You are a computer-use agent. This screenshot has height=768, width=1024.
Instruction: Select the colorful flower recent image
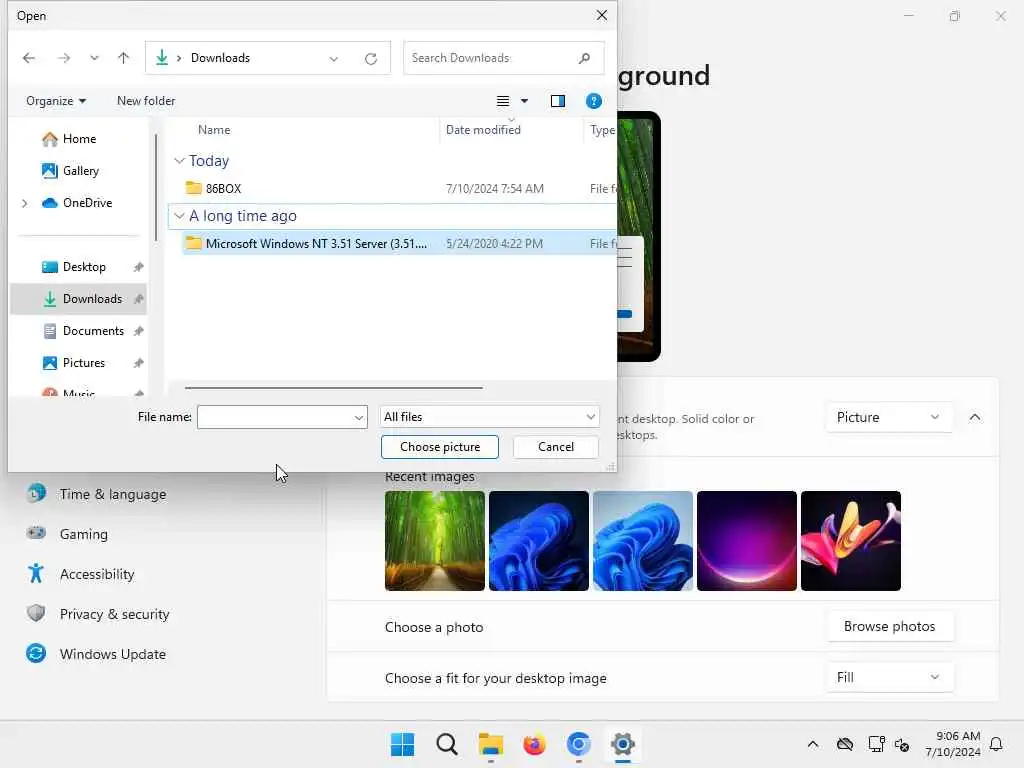(850, 541)
